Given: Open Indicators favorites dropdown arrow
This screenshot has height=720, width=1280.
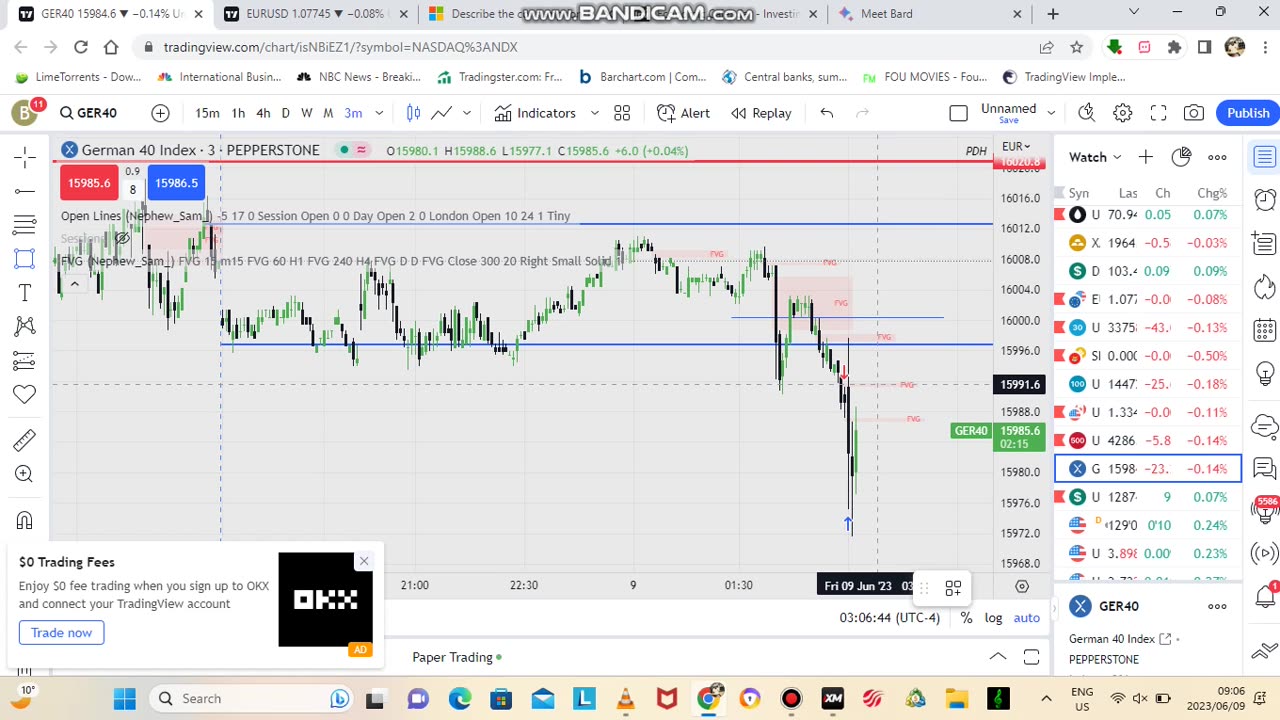Looking at the screenshot, I should pyautogui.click(x=594, y=113).
